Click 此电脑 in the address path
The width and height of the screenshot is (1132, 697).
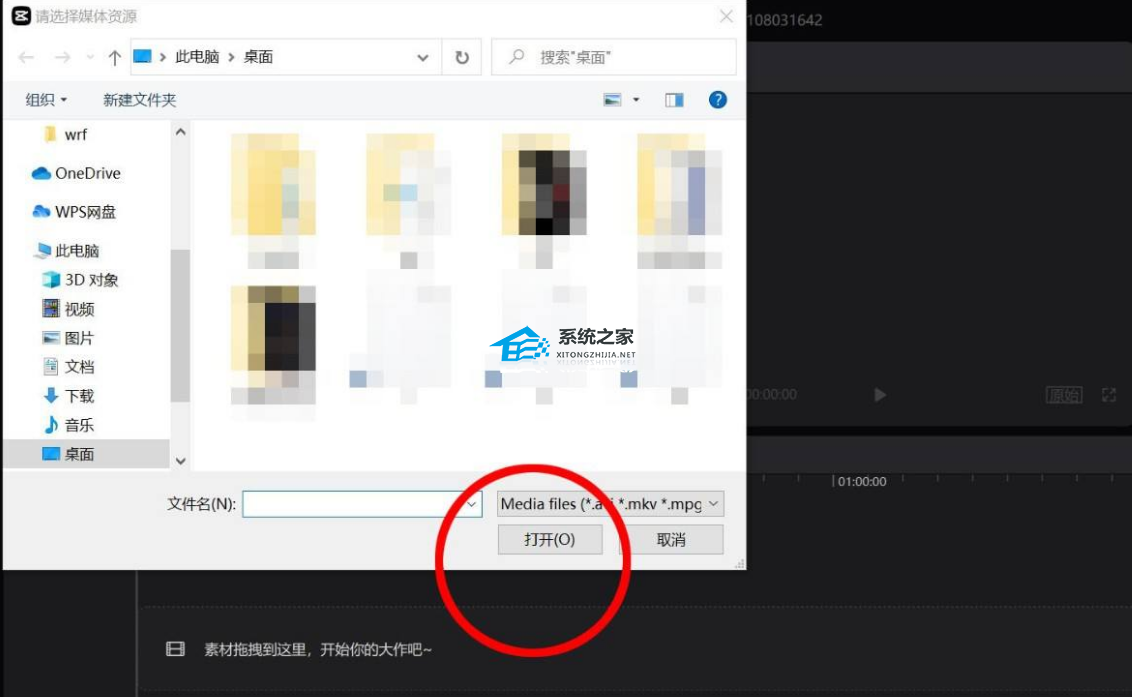click(x=197, y=57)
